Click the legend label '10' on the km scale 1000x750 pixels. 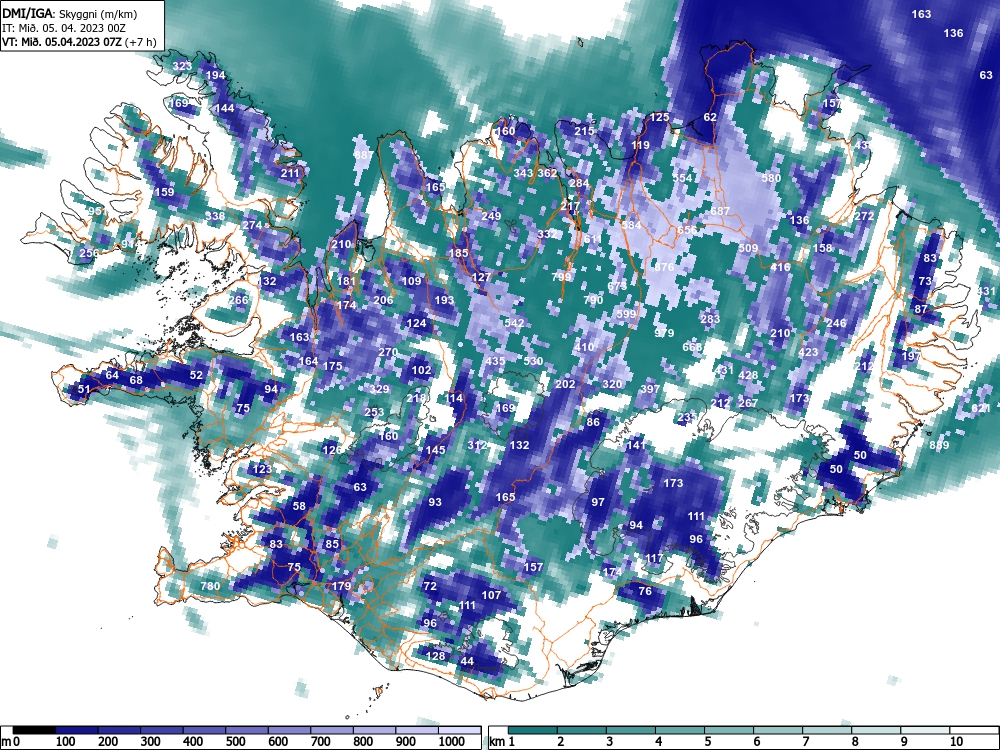(955, 742)
